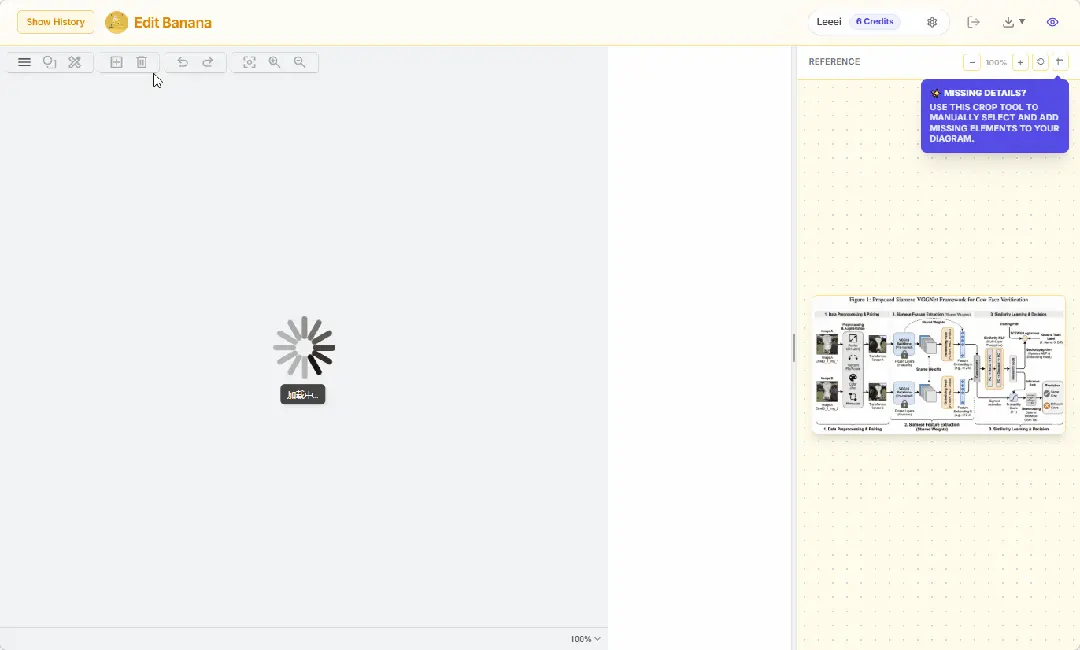Expand the 100% canvas zoom dropdown

(586, 639)
